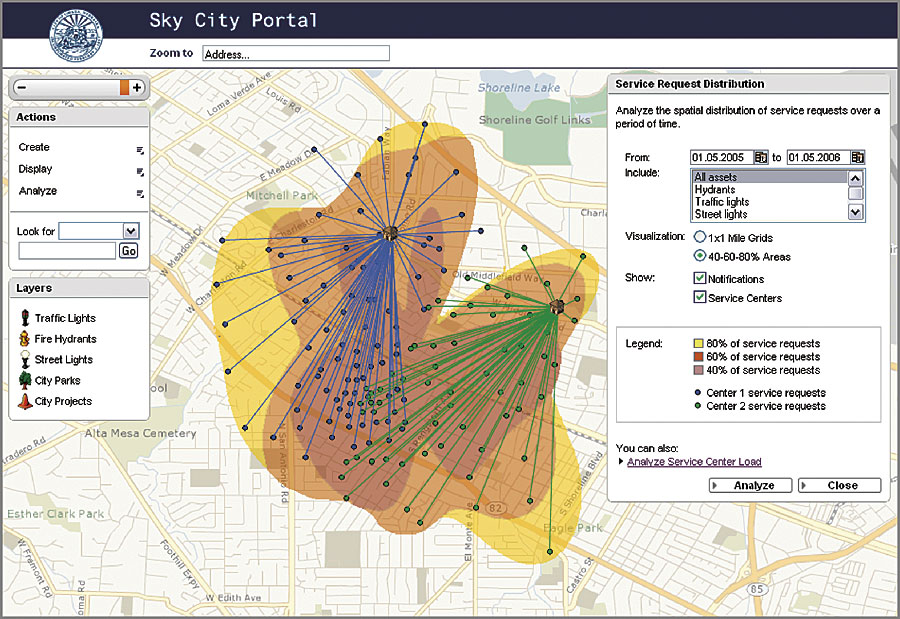Click the City Projects cone icon

[x=25, y=401]
